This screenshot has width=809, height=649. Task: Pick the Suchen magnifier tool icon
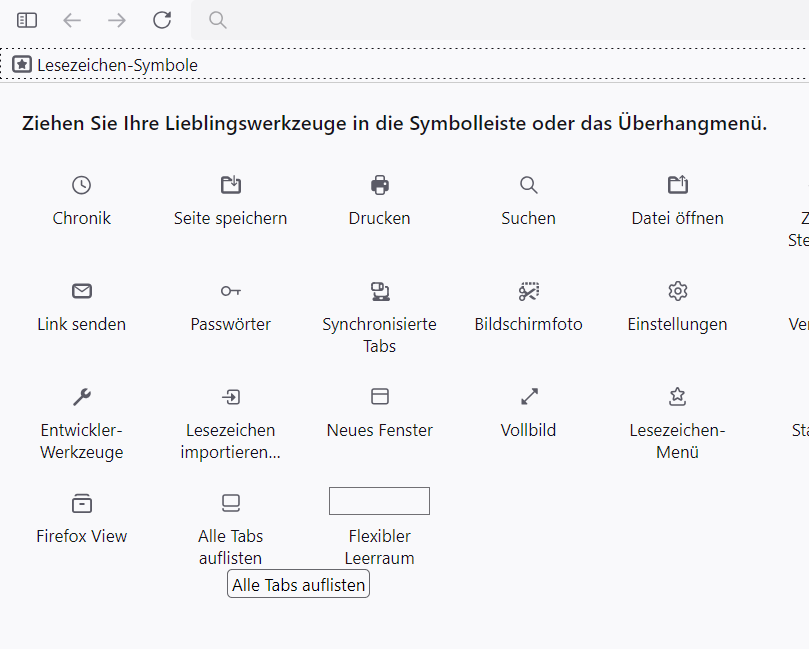[529, 185]
